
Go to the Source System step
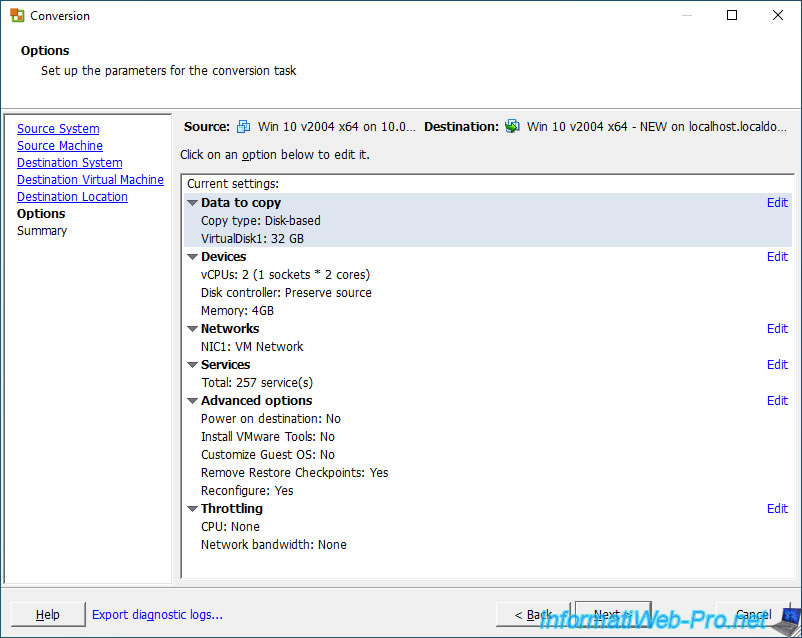coord(58,129)
